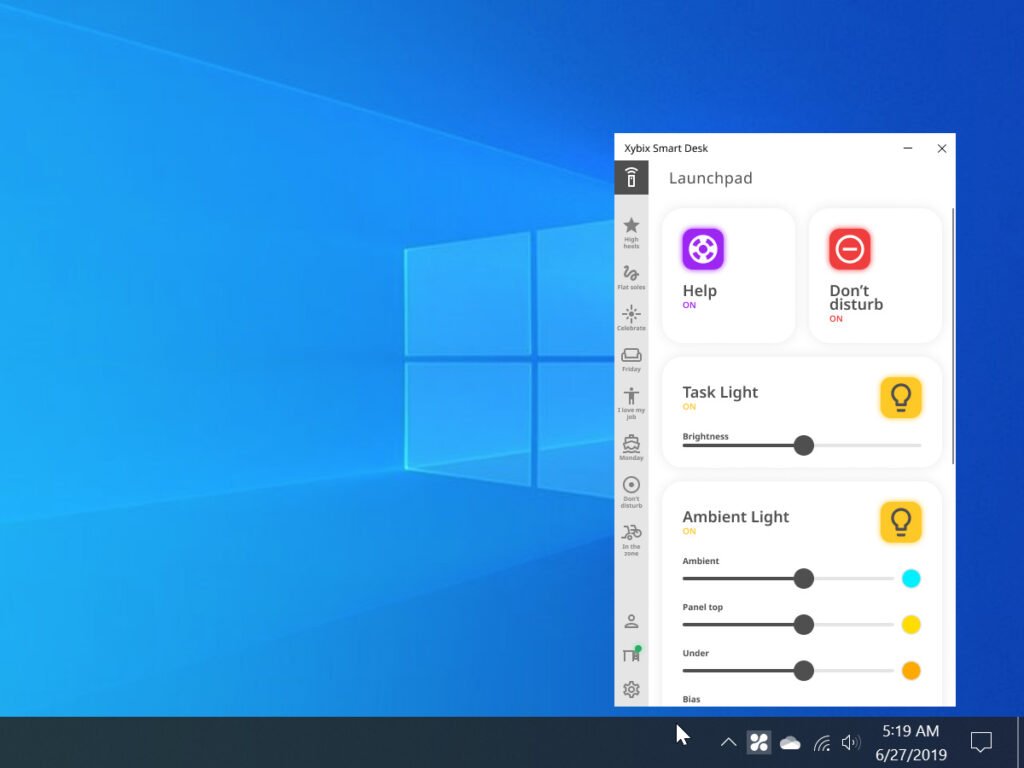This screenshot has width=1024, height=768.
Task: Open the user profile icon in sidebar
Action: (631, 620)
